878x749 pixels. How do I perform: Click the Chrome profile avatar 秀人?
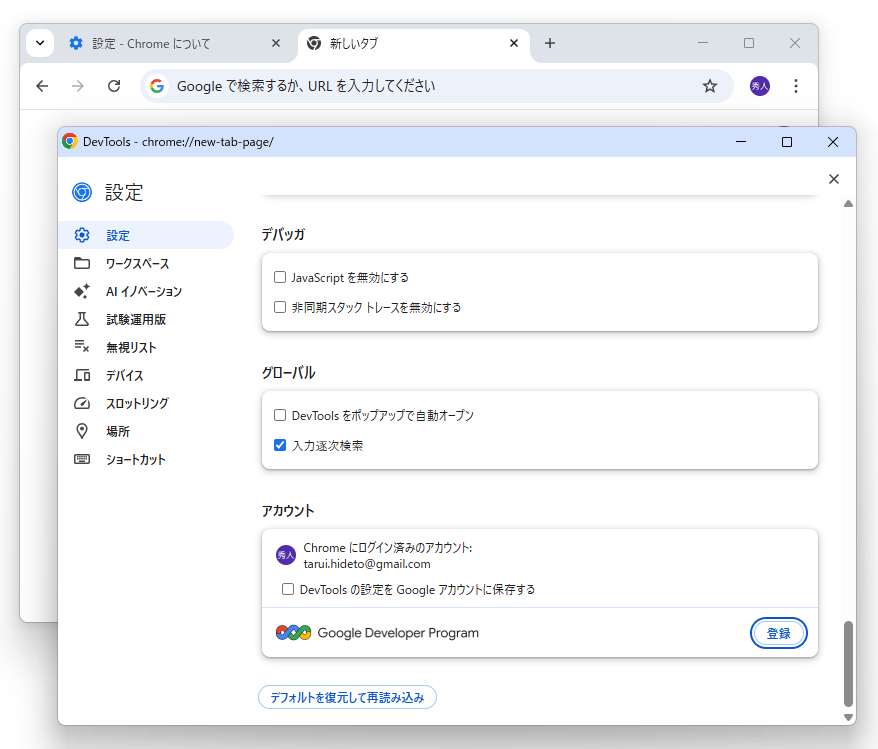tap(759, 86)
